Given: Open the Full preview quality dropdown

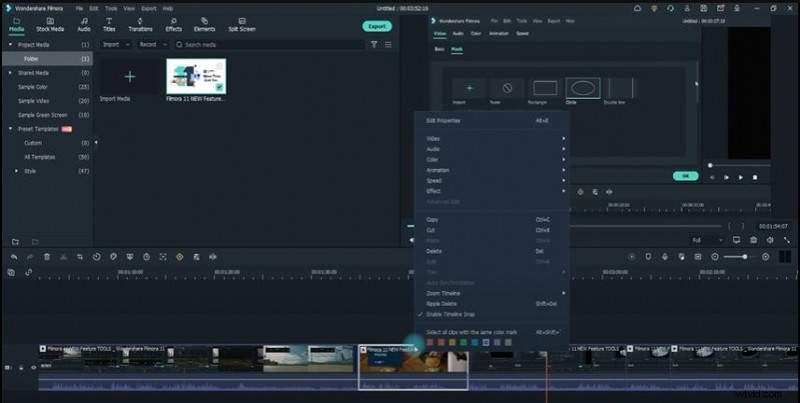Looking at the screenshot, I should (707, 240).
